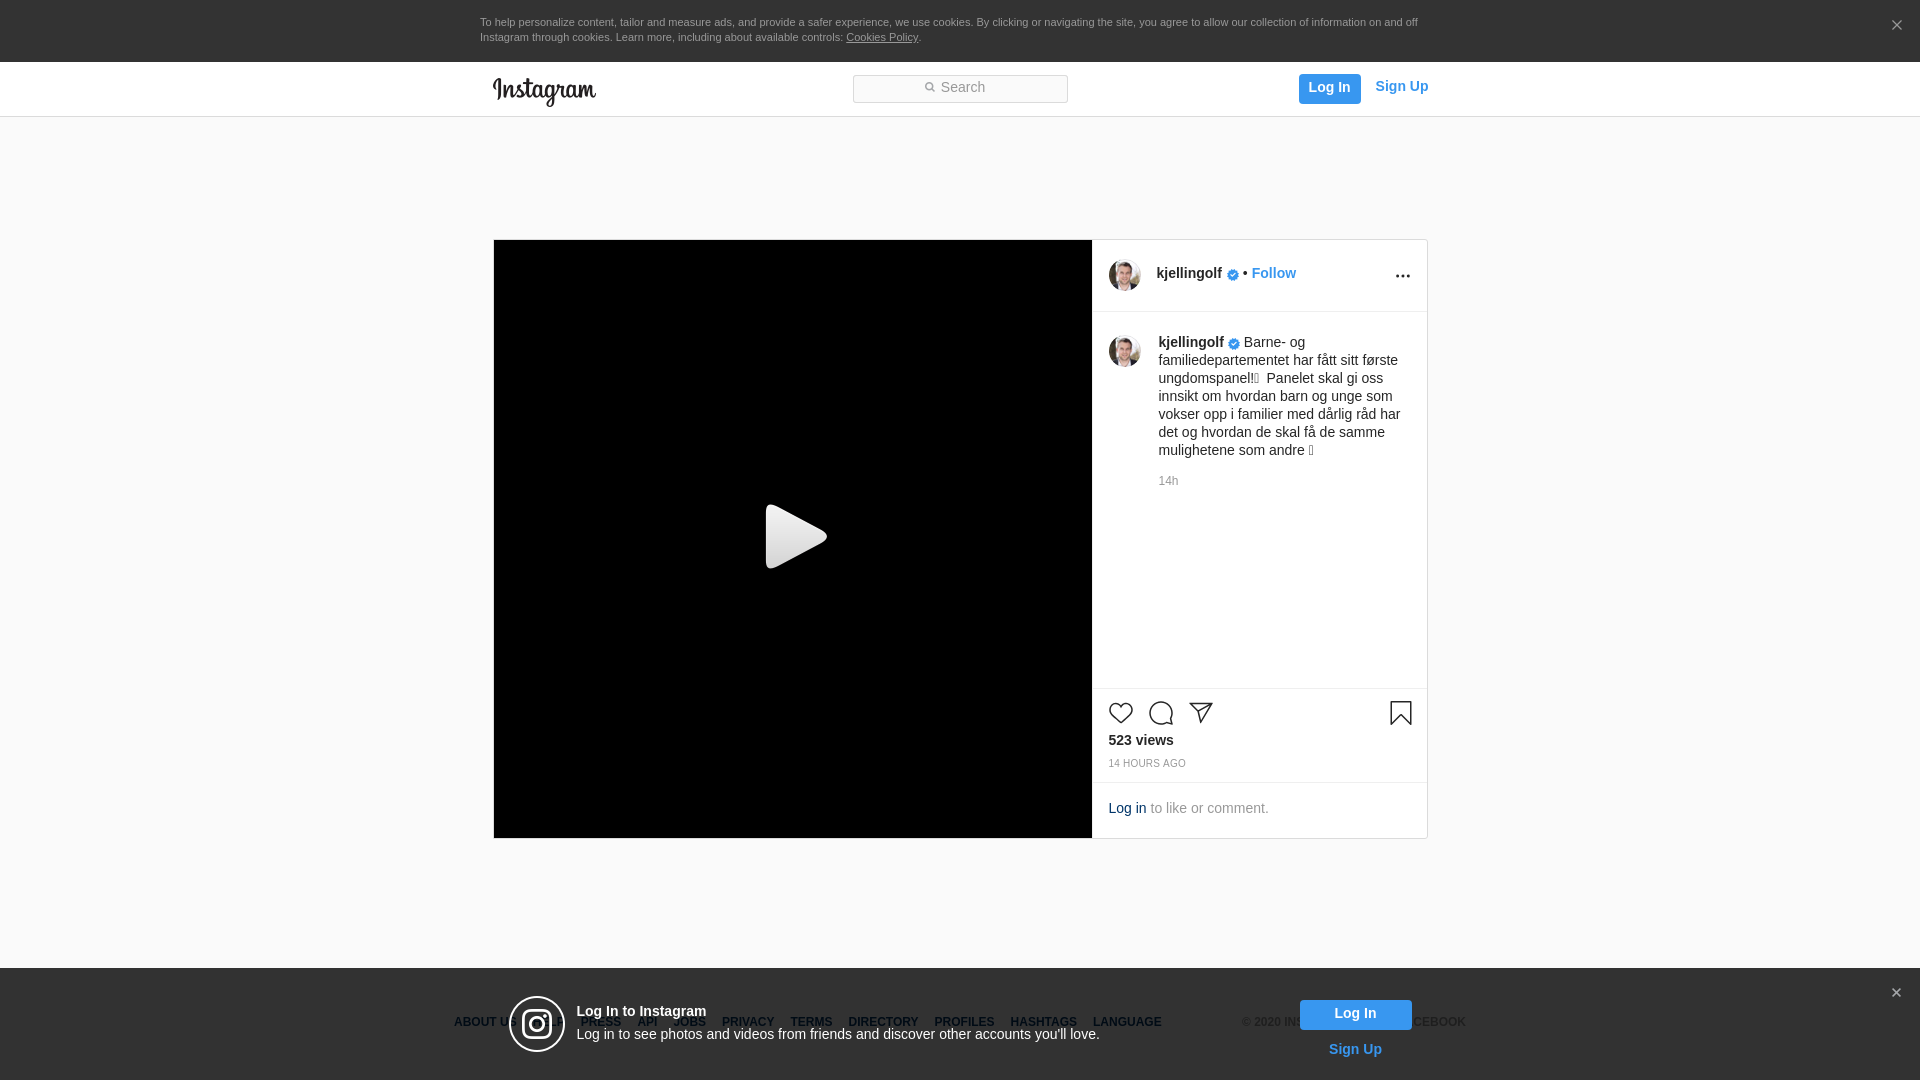Image resolution: width=1920 pixels, height=1080 pixels.
Task: Open the Cookies Policy link
Action: tap(882, 37)
